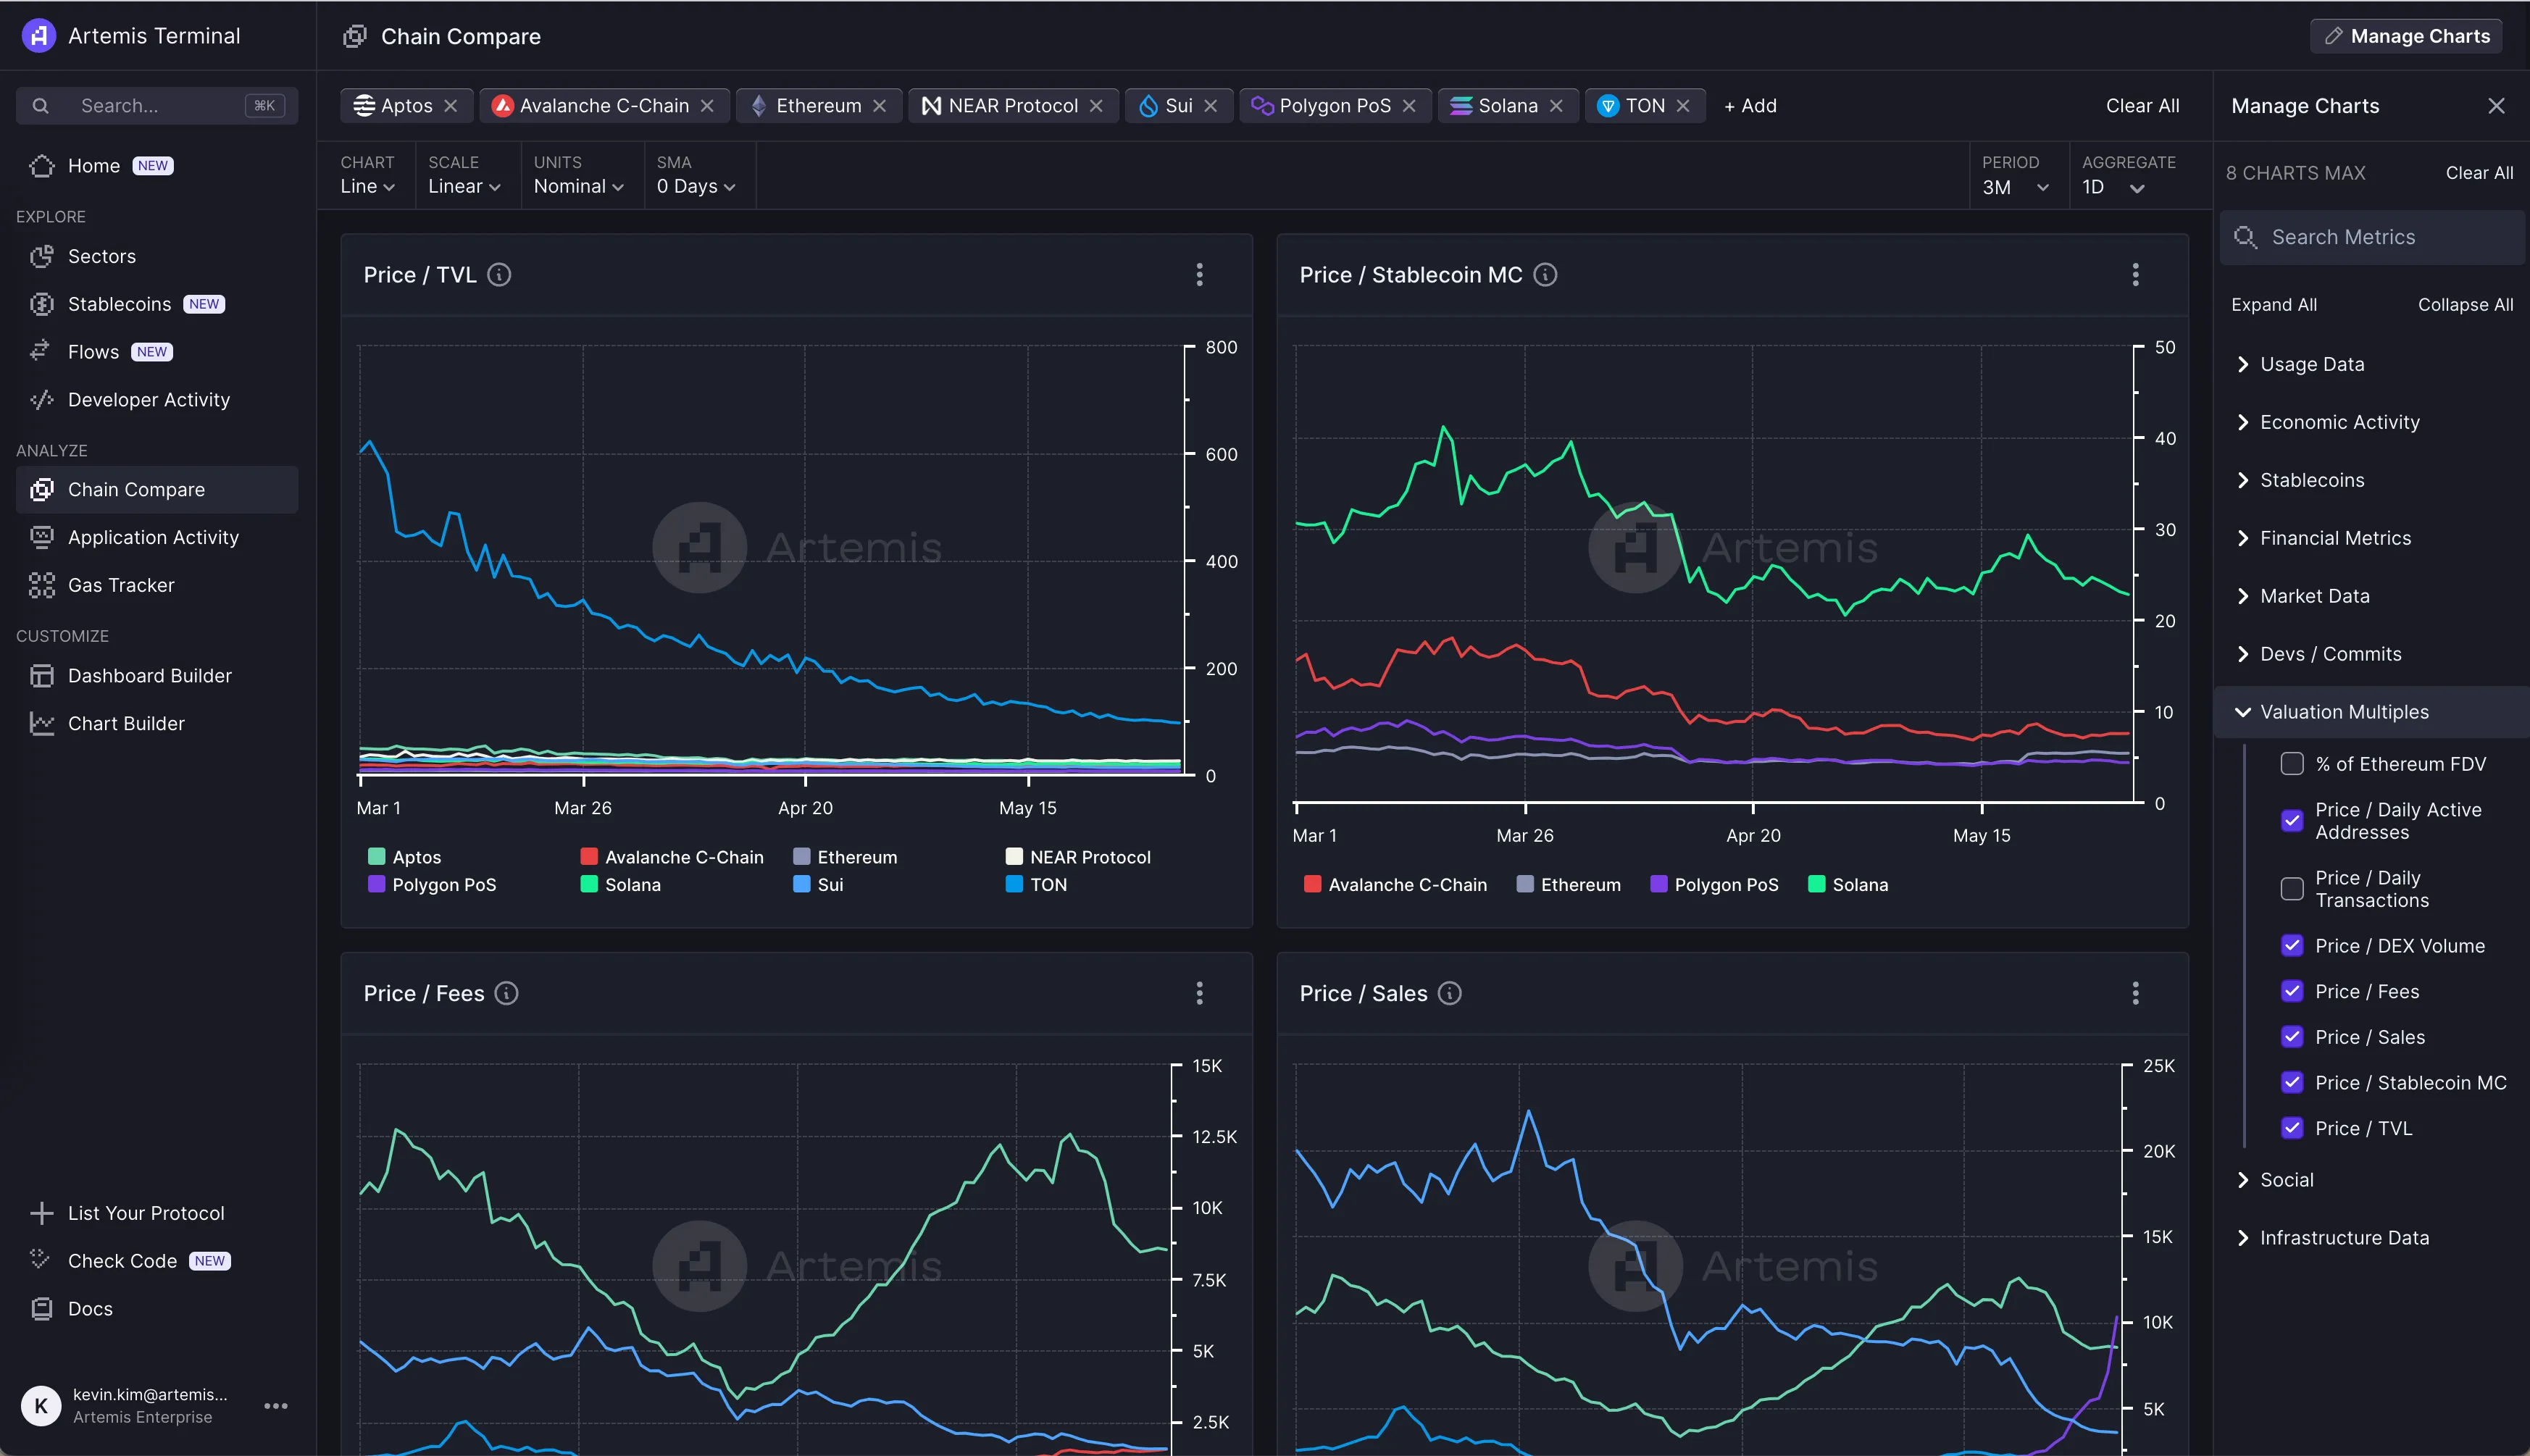Open Price / Sales three-dots menu

coord(2136,993)
